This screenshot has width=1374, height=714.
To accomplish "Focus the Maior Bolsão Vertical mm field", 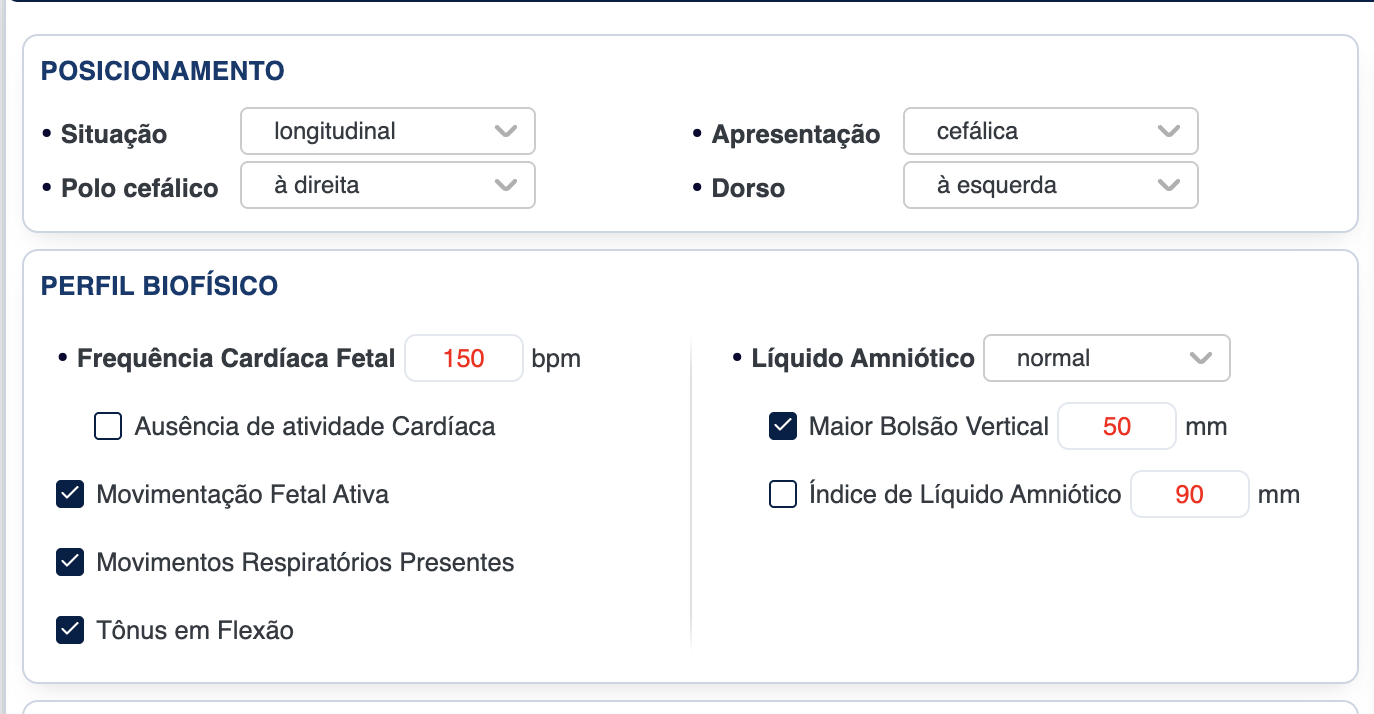I will pyautogui.click(x=1116, y=427).
